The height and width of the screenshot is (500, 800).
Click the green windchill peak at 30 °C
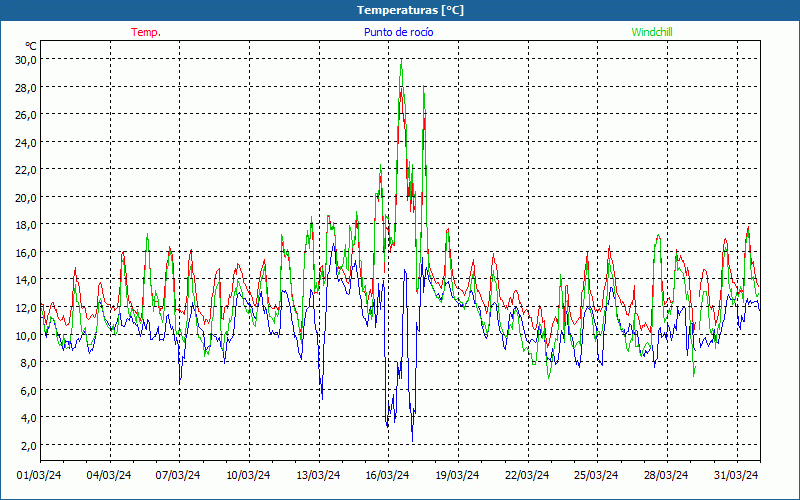tap(402, 60)
